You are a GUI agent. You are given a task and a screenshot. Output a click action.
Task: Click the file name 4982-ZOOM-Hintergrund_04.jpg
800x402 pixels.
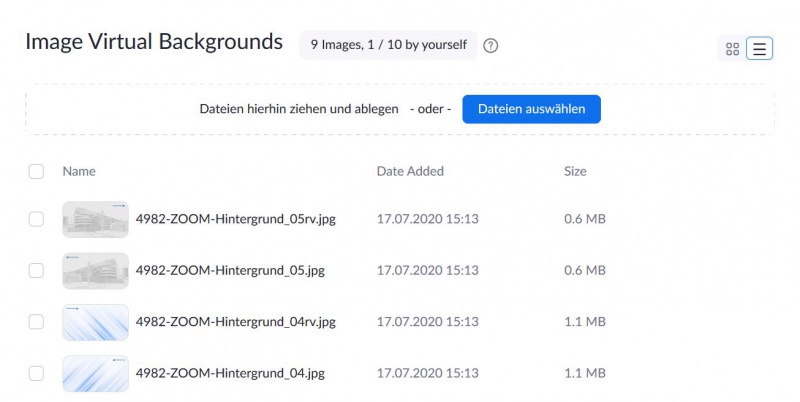230,373
